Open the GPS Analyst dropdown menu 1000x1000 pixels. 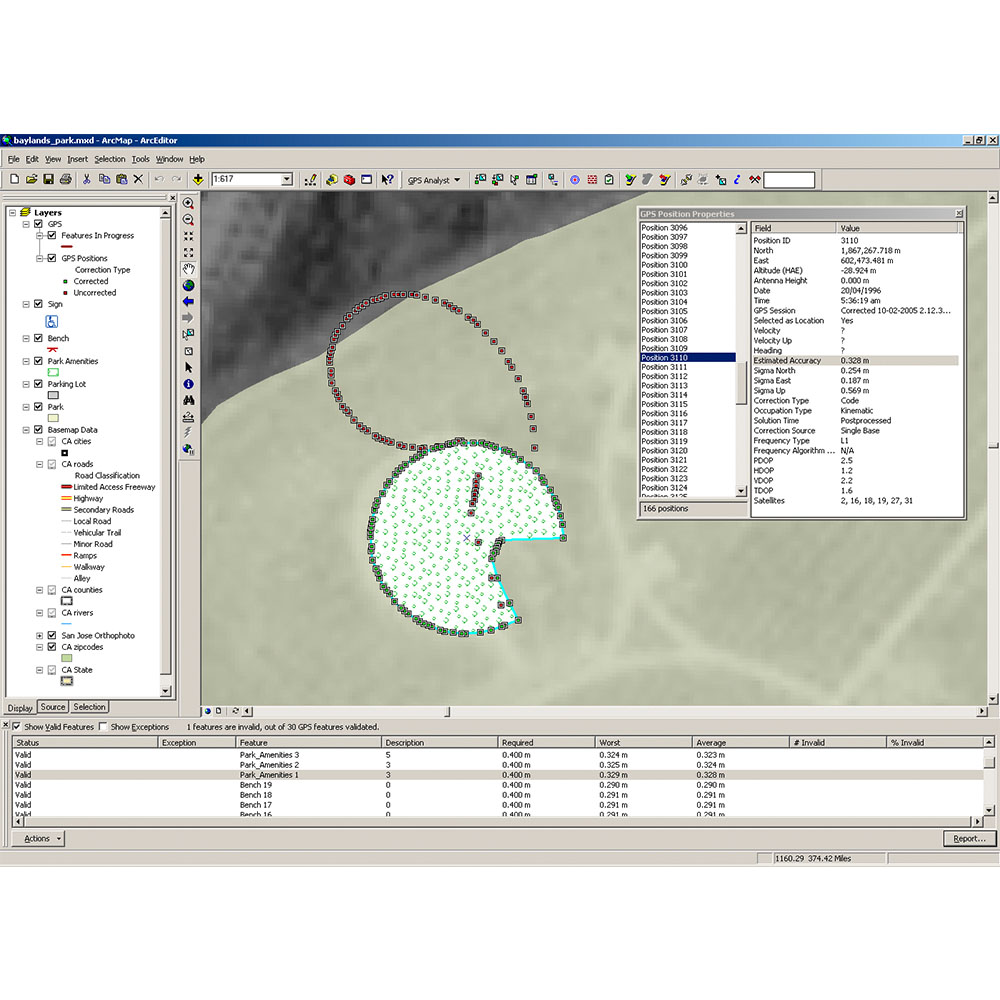click(434, 180)
